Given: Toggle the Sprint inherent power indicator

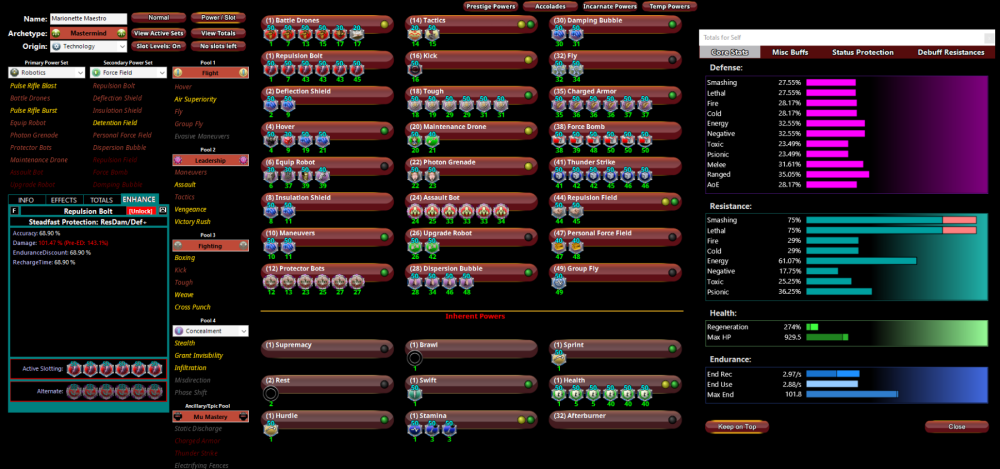Looking at the screenshot, I should pos(674,347).
